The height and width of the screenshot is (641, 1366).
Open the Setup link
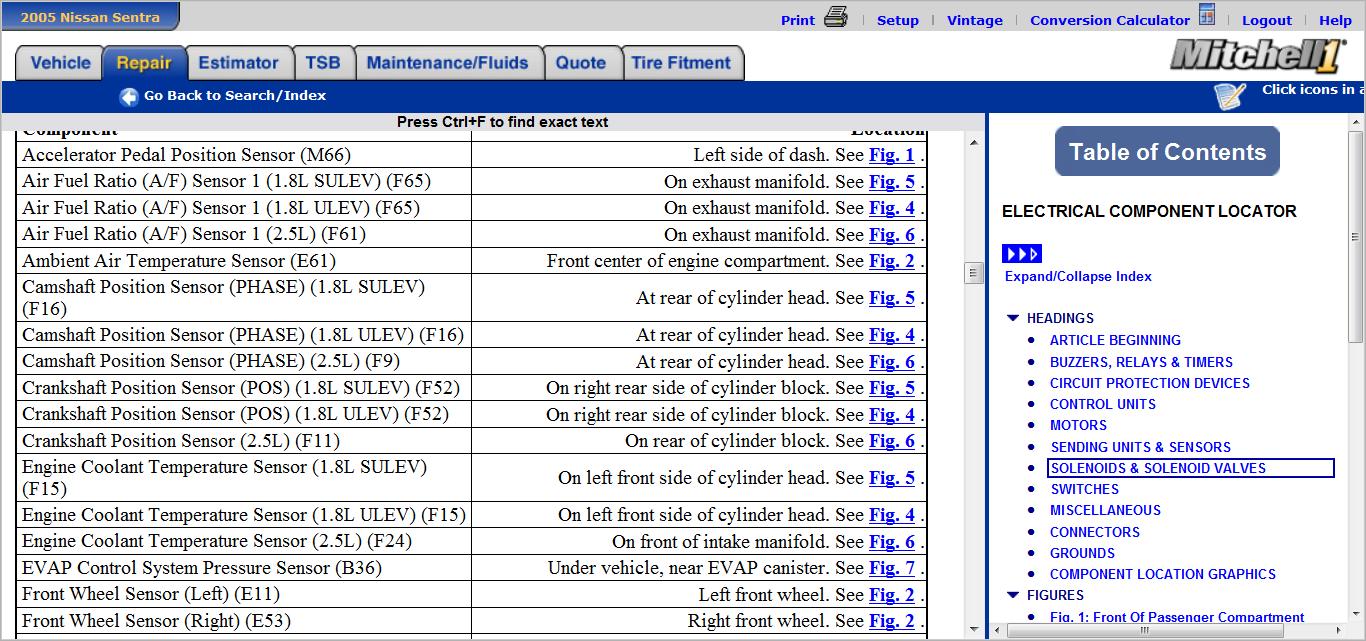click(x=898, y=20)
